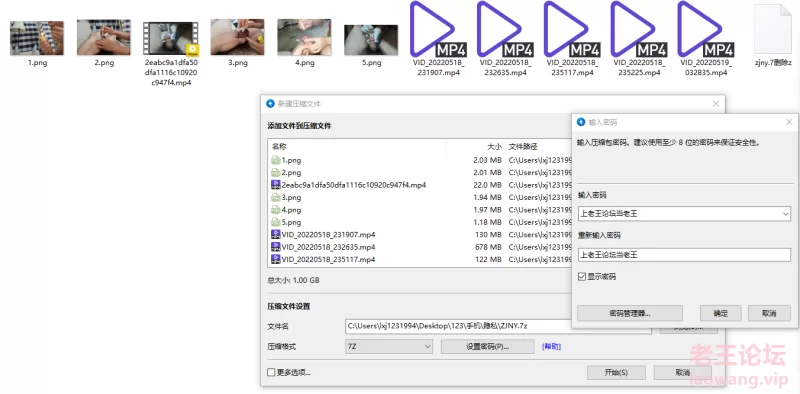Open the [帮助] help link

(x=551, y=347)
